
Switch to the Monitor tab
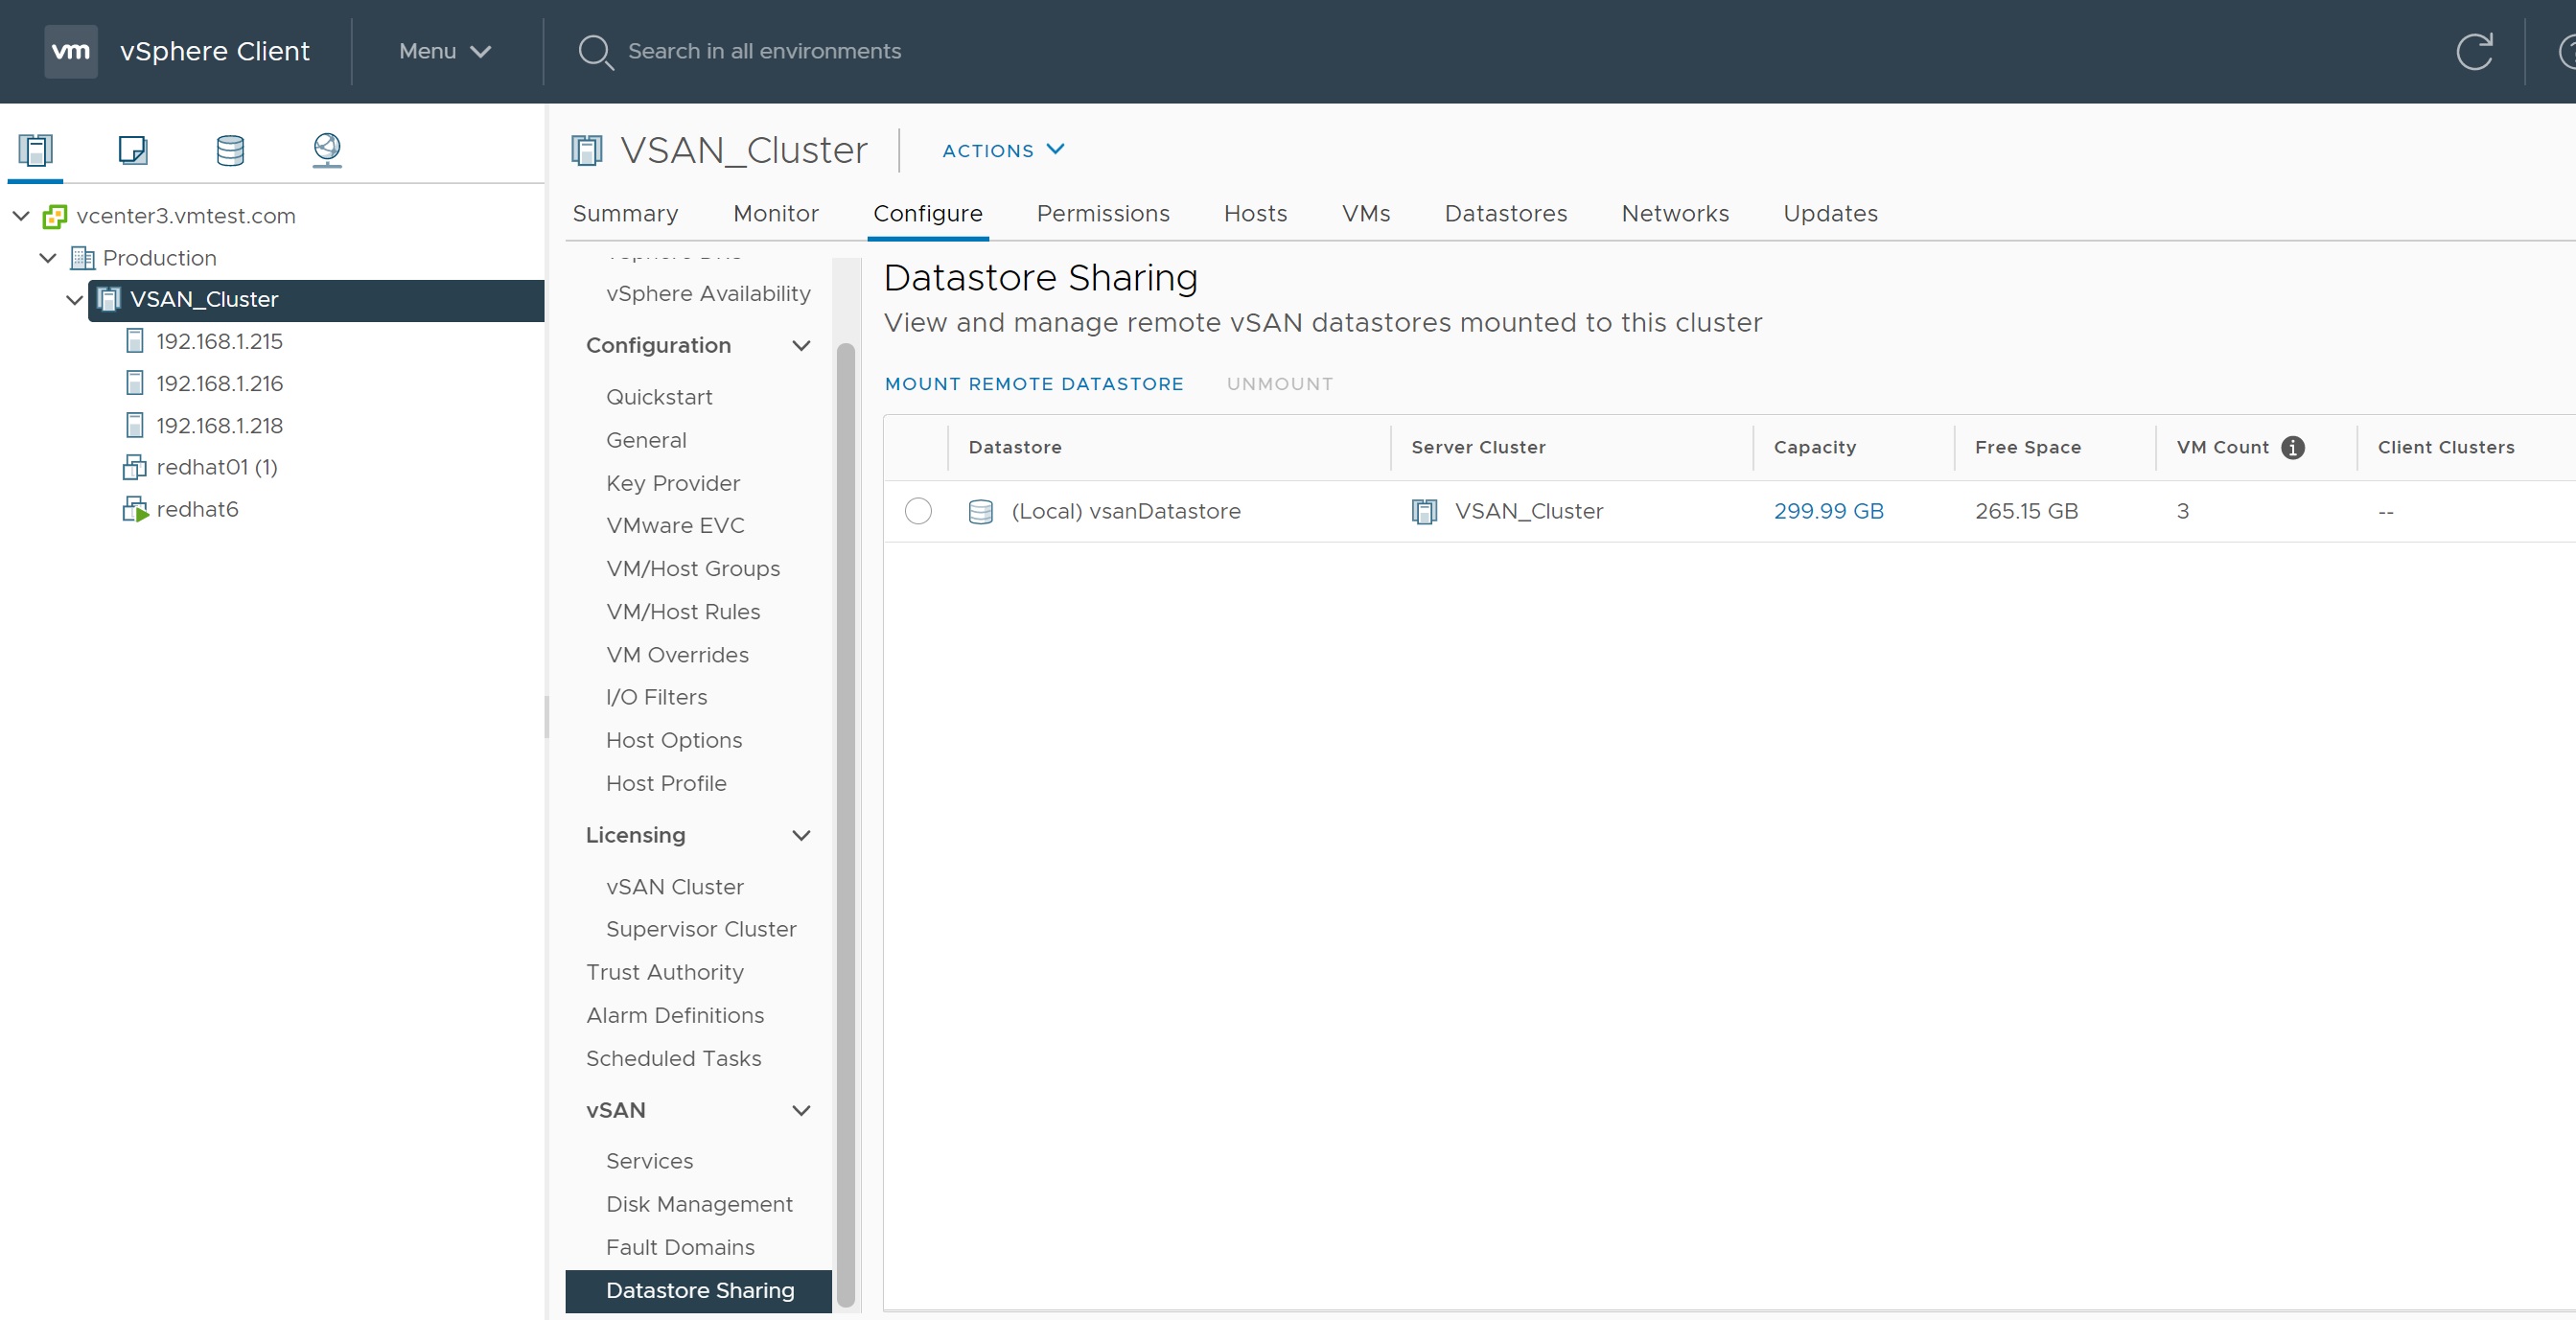(x=776, y=213)
